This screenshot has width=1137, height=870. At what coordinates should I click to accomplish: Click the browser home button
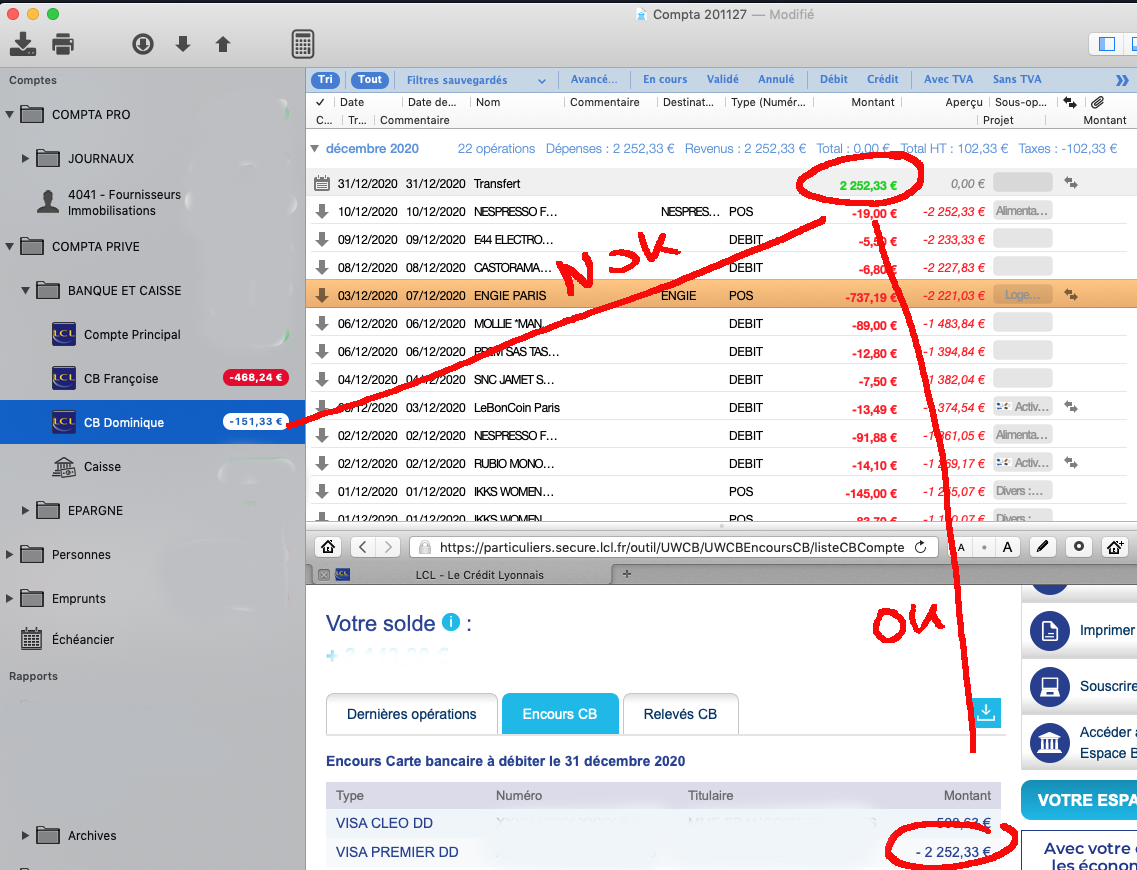point(328,547)
